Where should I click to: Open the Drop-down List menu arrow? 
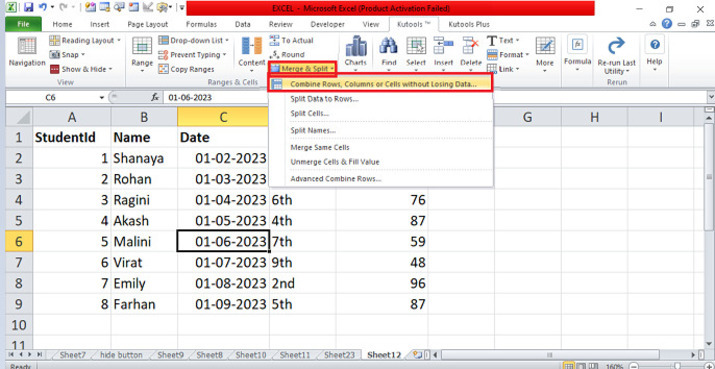(x=227, y=40)
